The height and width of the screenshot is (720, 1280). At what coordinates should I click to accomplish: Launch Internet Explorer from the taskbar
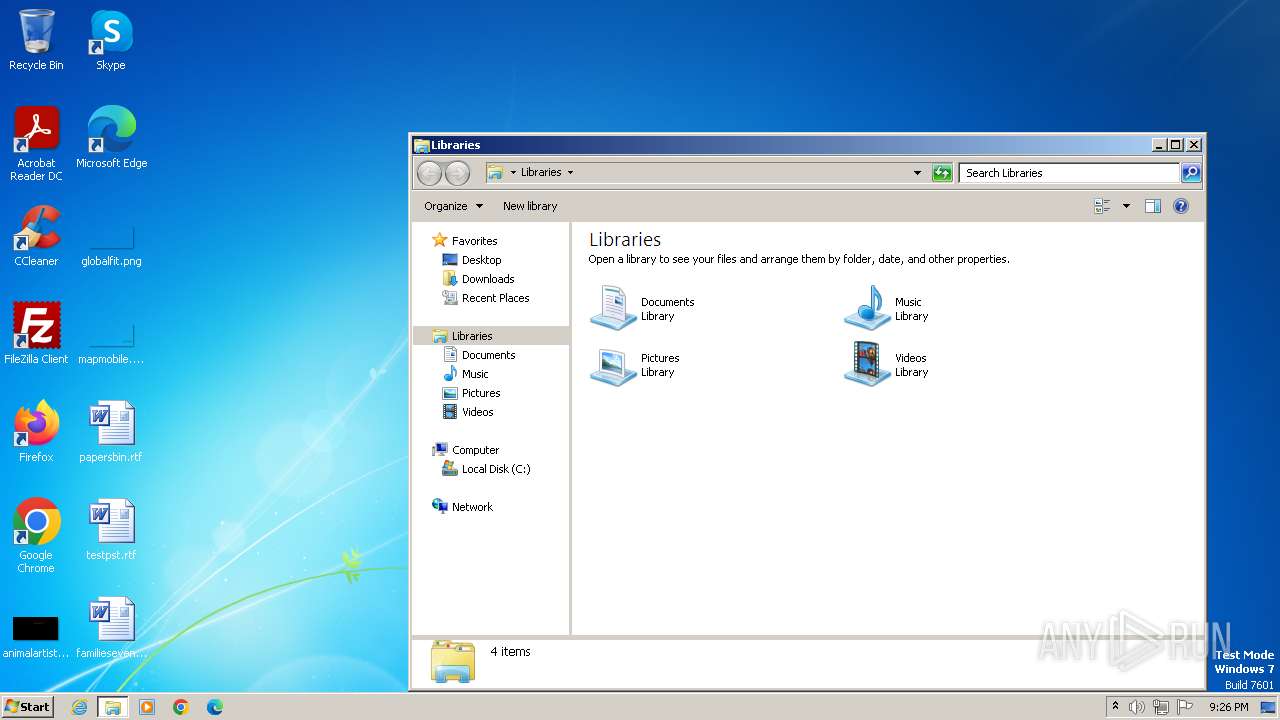coord(80,707)
